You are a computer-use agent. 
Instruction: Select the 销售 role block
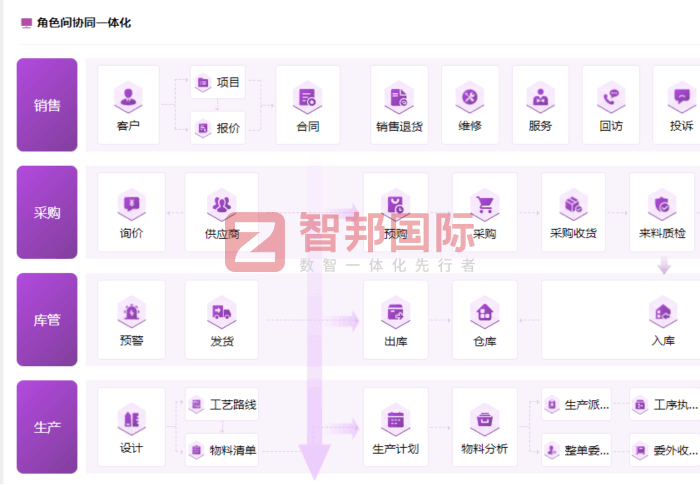coord(47,105)
